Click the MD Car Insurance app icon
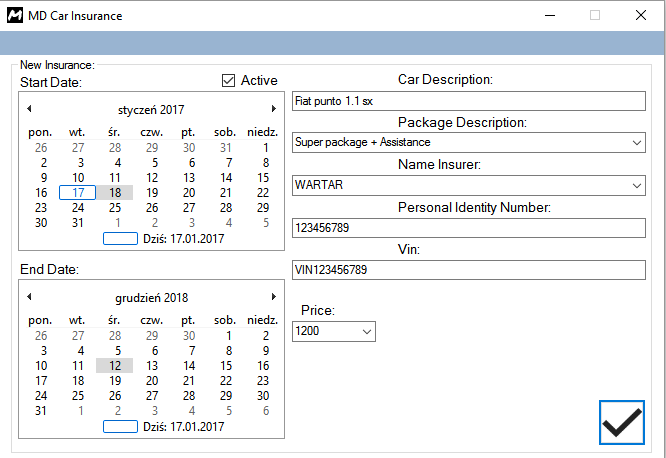Image resolution: width=666 pixels, height=458 pixels. tap(15, 16)
